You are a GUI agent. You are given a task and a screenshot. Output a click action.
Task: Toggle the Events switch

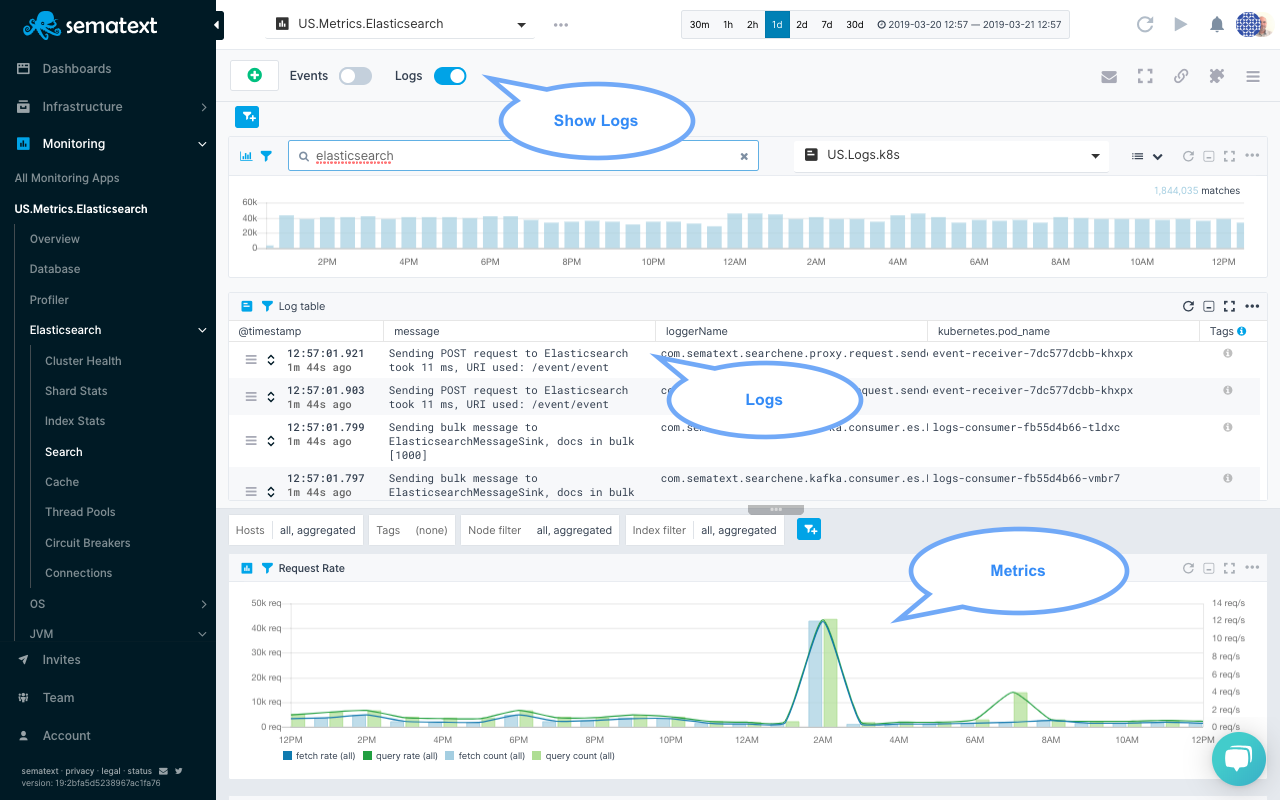355,76
